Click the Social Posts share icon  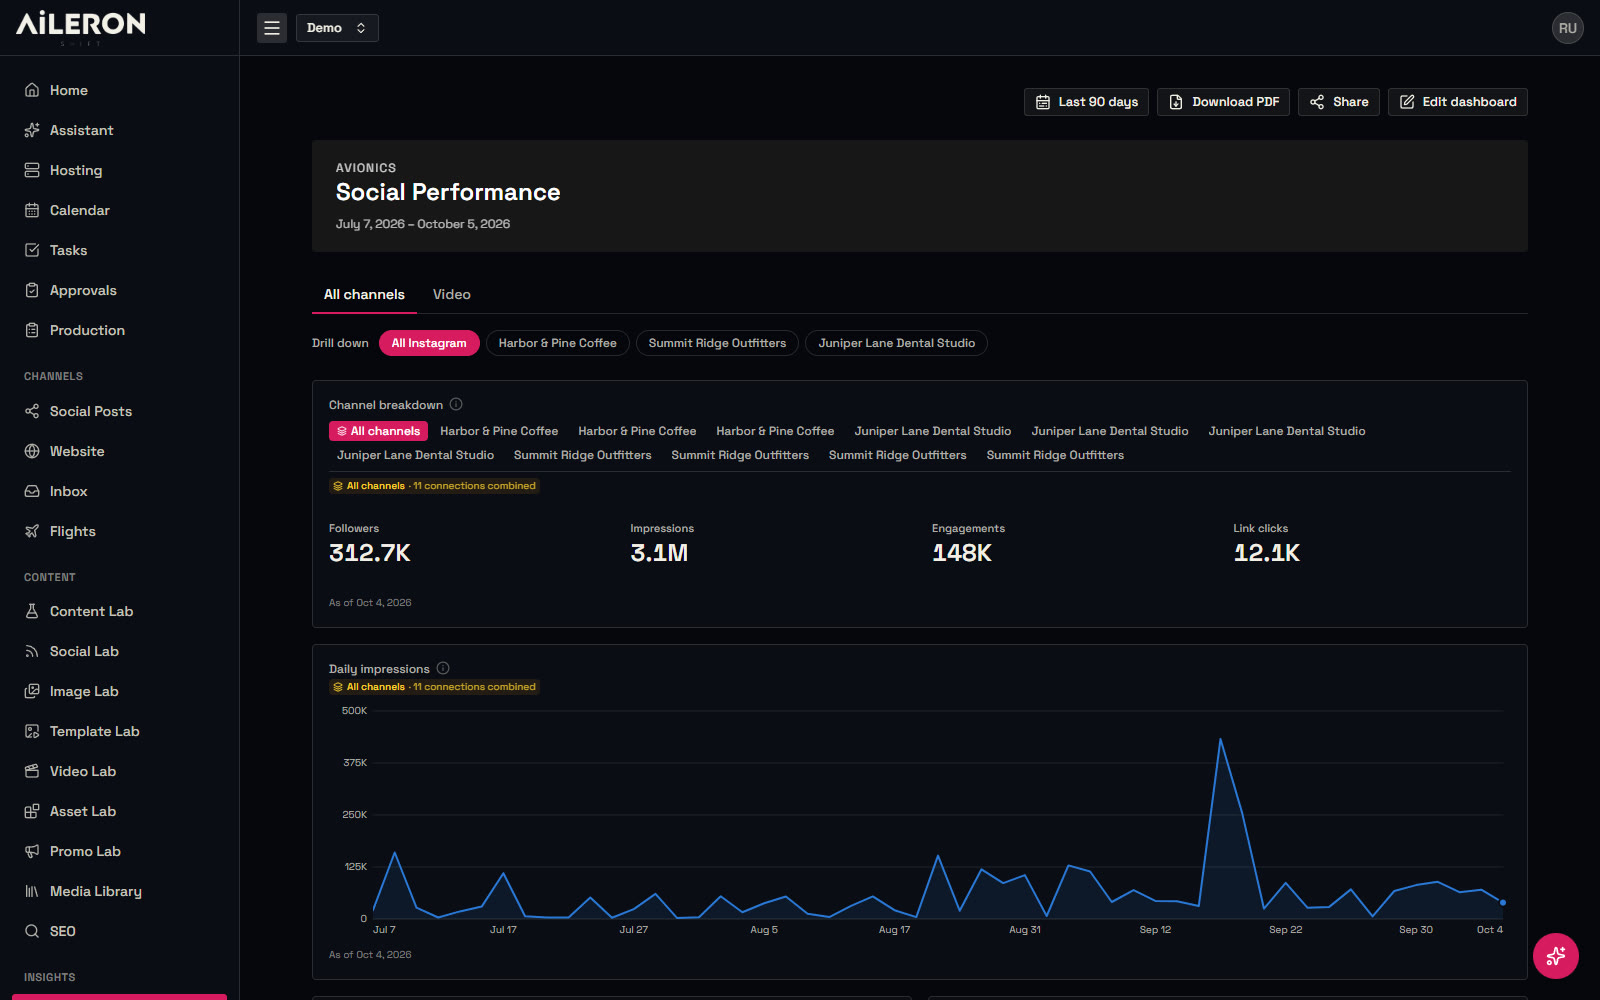click(x=32, y=411)
